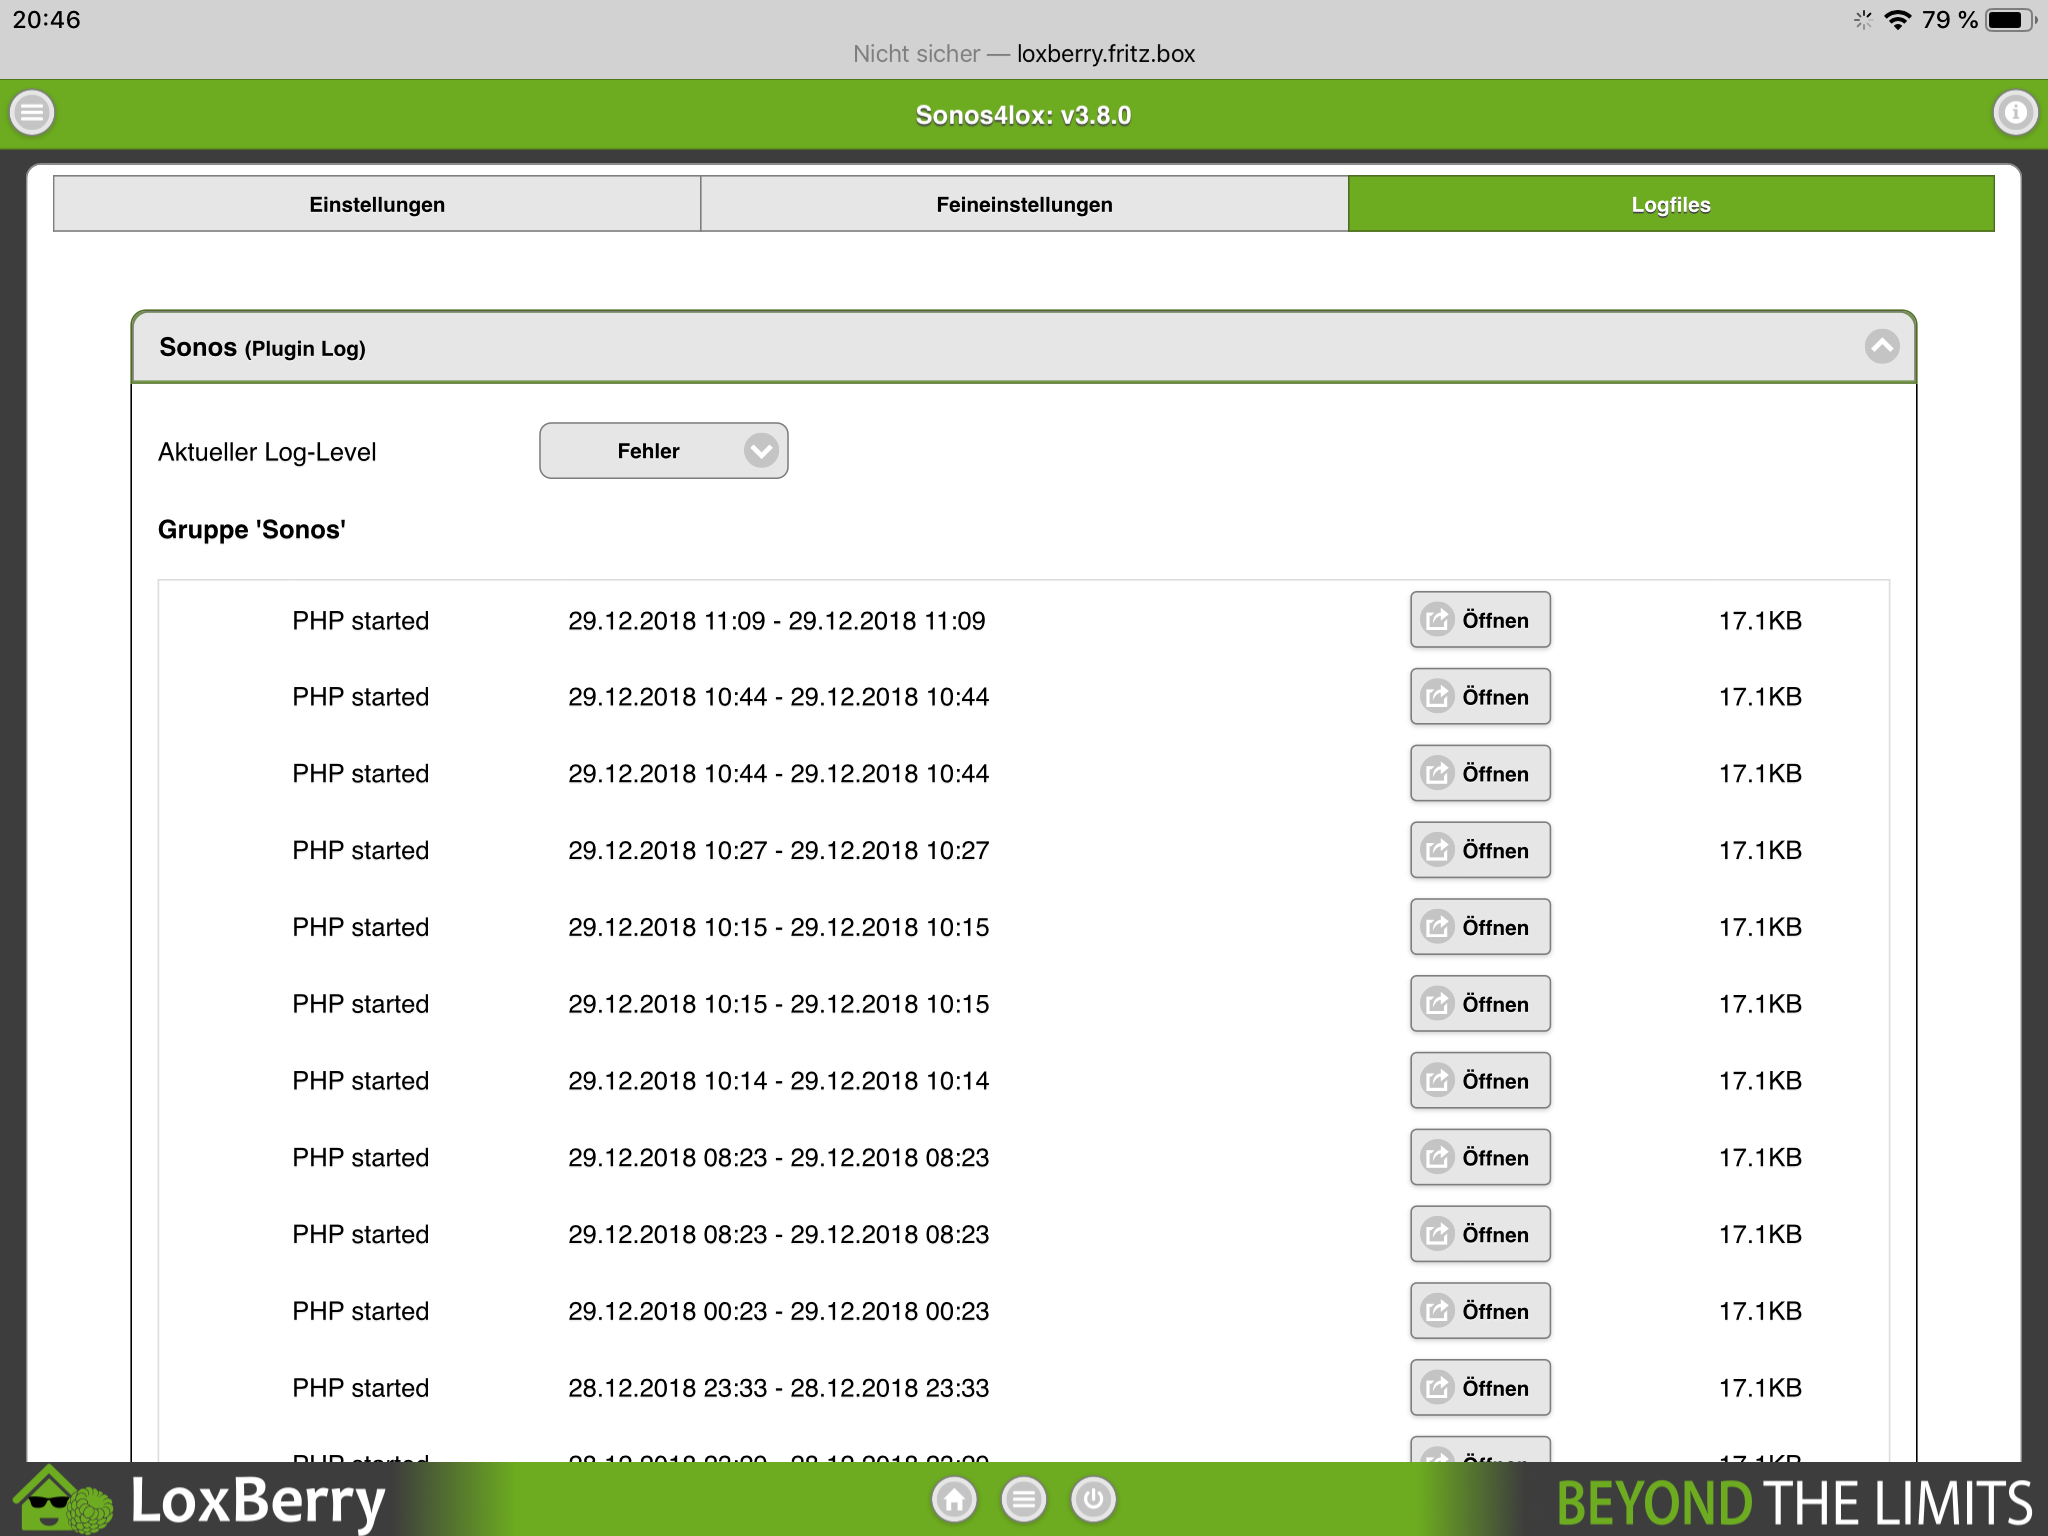The image size is (2048, 1536).
Task: Click the Sonos (Plugin Log) header title
Action: coord(263,348)
